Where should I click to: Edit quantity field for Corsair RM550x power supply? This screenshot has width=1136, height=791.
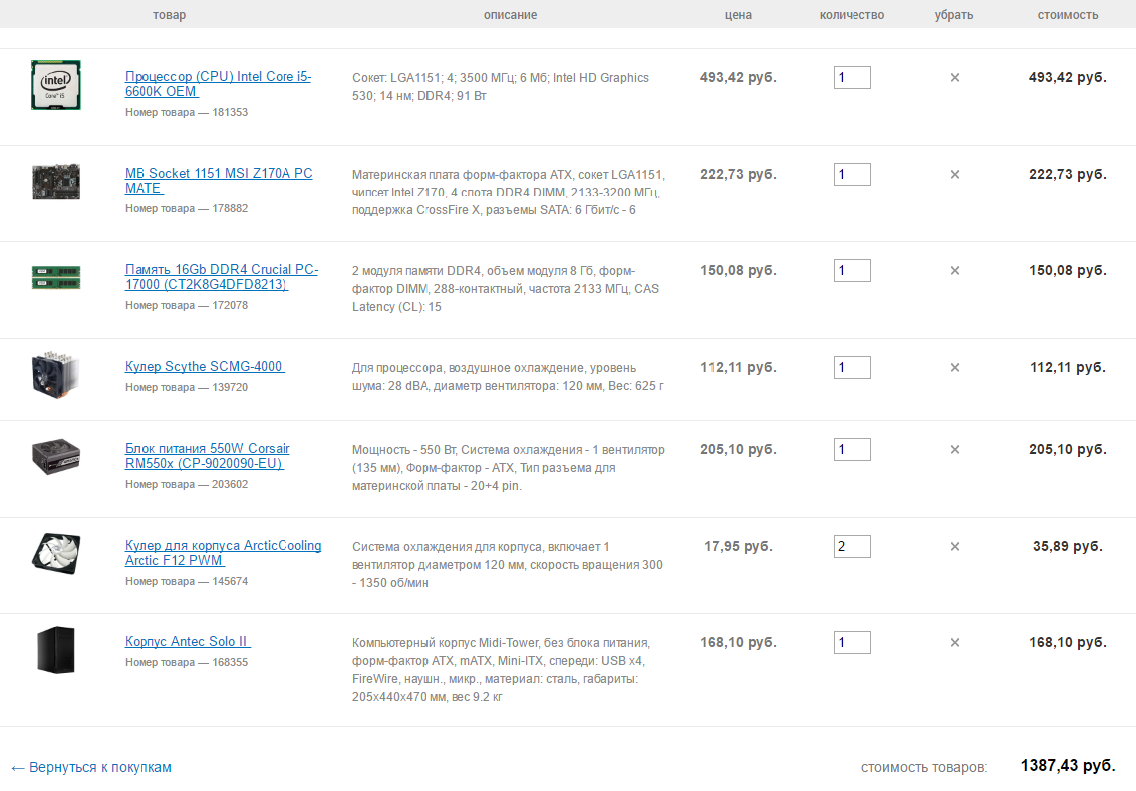tap(852, 449)
